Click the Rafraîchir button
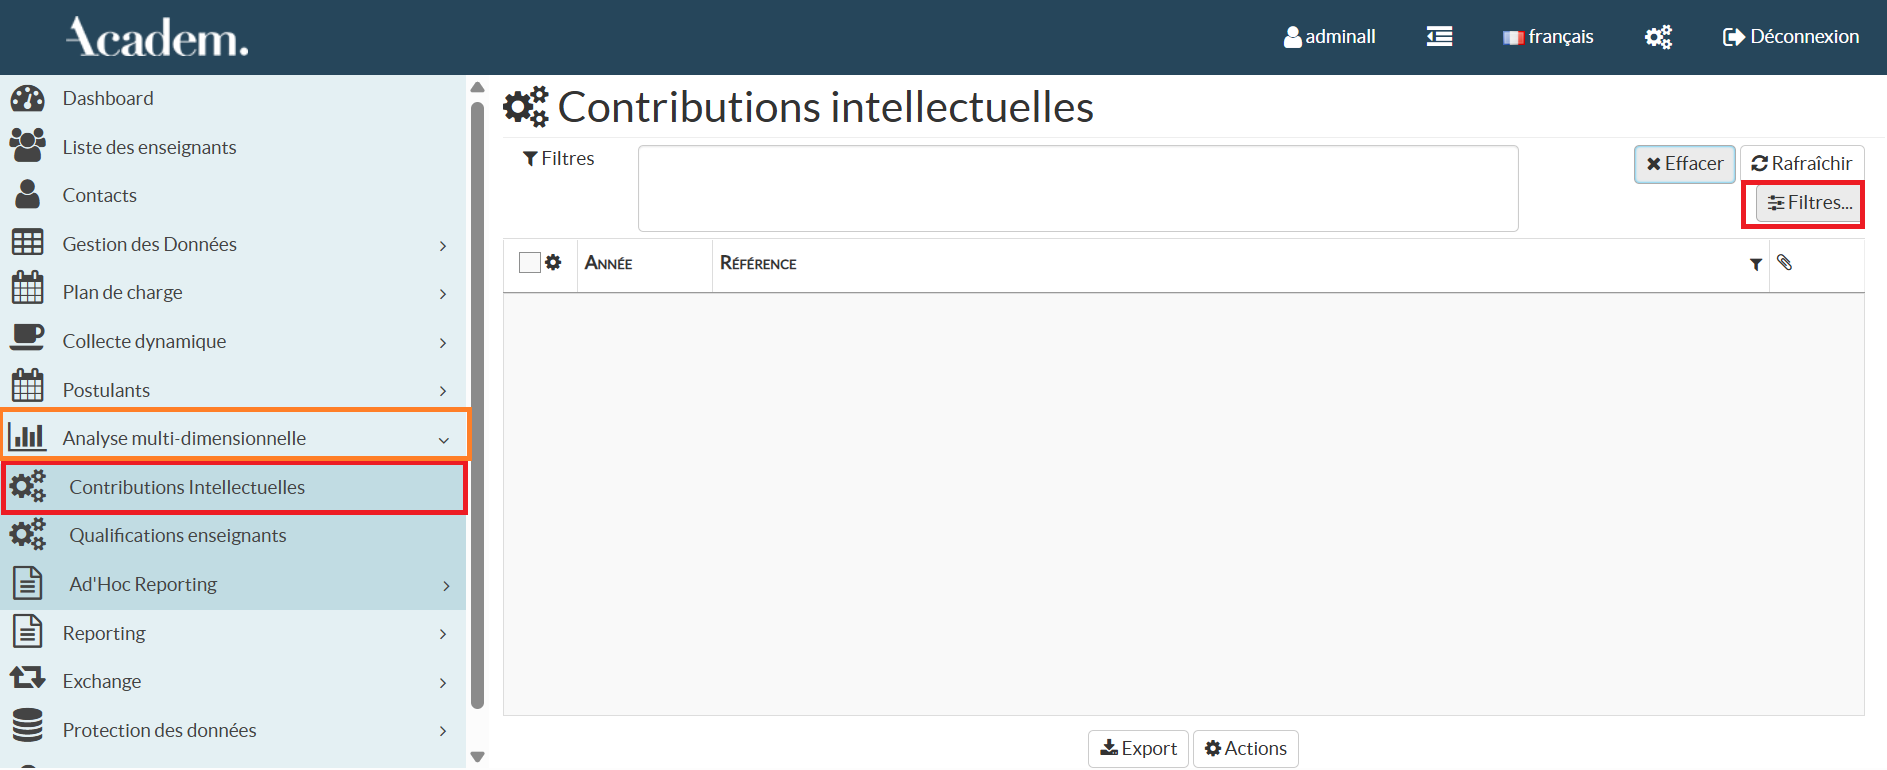The image size is (1887, 770). pos(1802,163)
